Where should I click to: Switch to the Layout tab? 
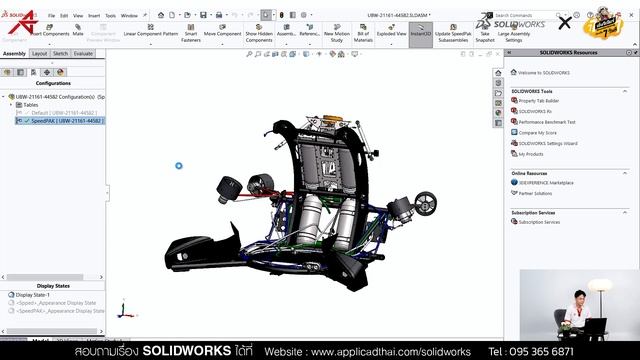(x=40, y=53)
